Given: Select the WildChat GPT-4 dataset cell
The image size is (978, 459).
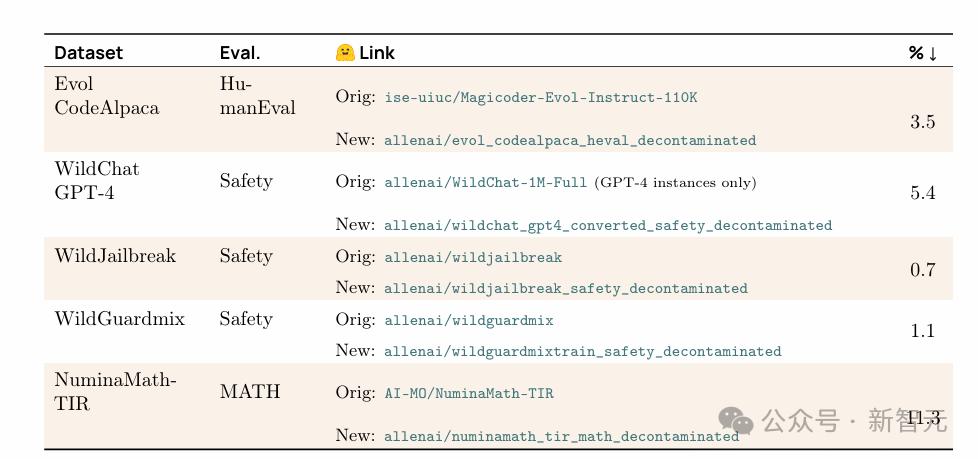Looking at the screenshot, I should tap(97, 181).
